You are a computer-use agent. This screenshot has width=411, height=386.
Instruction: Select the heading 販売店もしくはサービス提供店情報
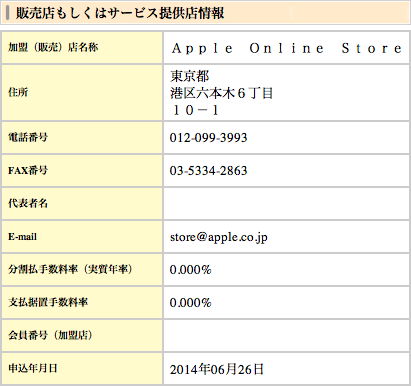tap(120, 13)
